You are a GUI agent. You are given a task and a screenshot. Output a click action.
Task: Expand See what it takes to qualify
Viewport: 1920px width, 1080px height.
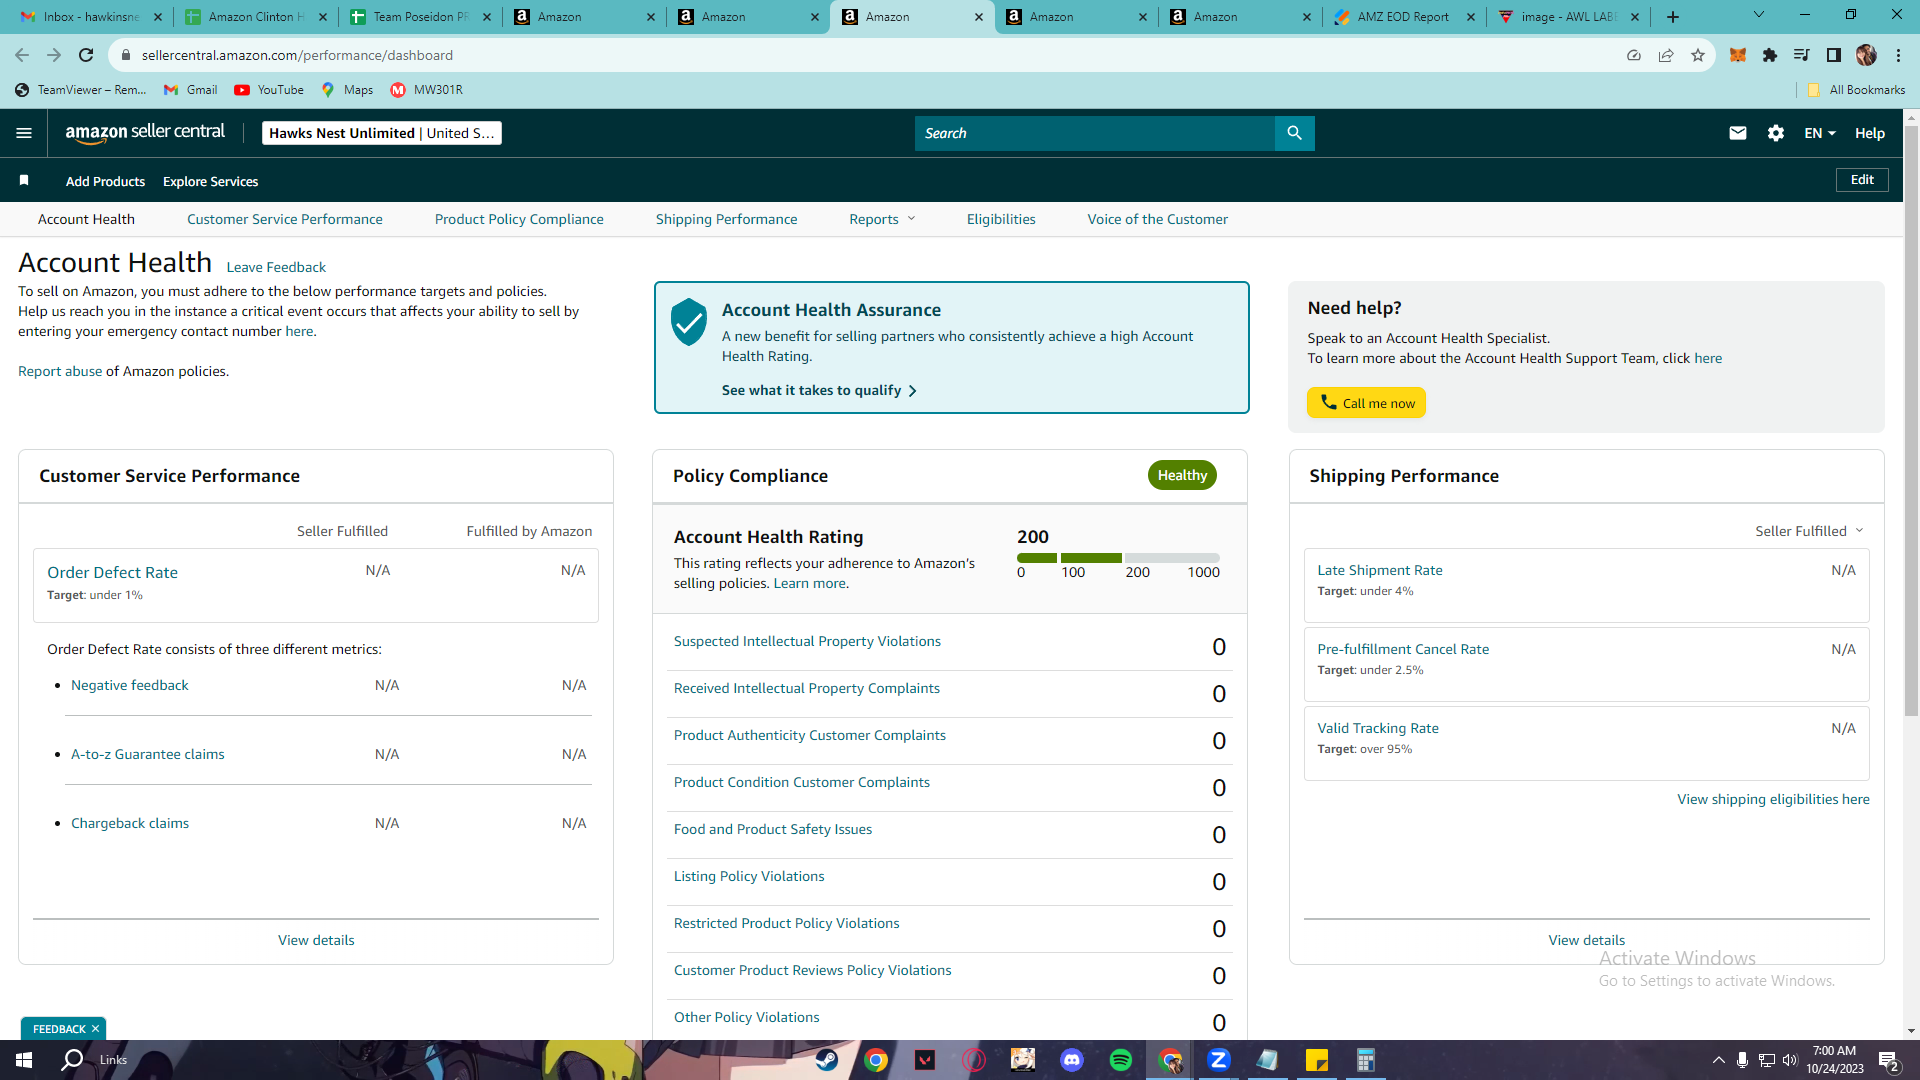(819, 390)
